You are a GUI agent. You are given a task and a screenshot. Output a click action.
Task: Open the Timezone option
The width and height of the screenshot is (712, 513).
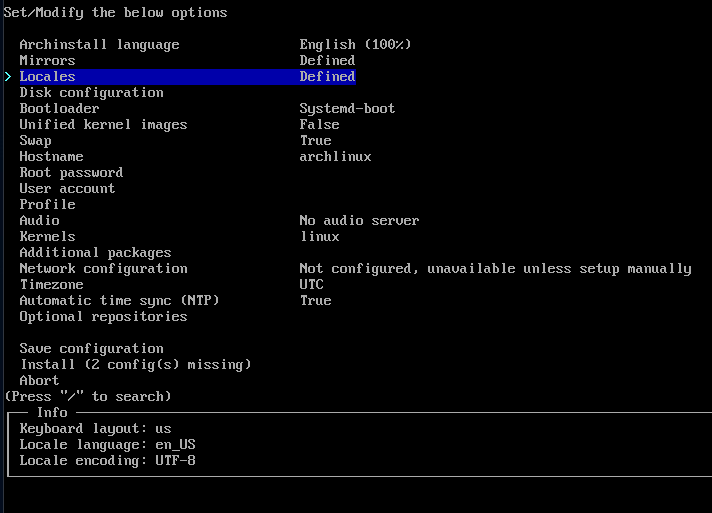tap(51, 285)
